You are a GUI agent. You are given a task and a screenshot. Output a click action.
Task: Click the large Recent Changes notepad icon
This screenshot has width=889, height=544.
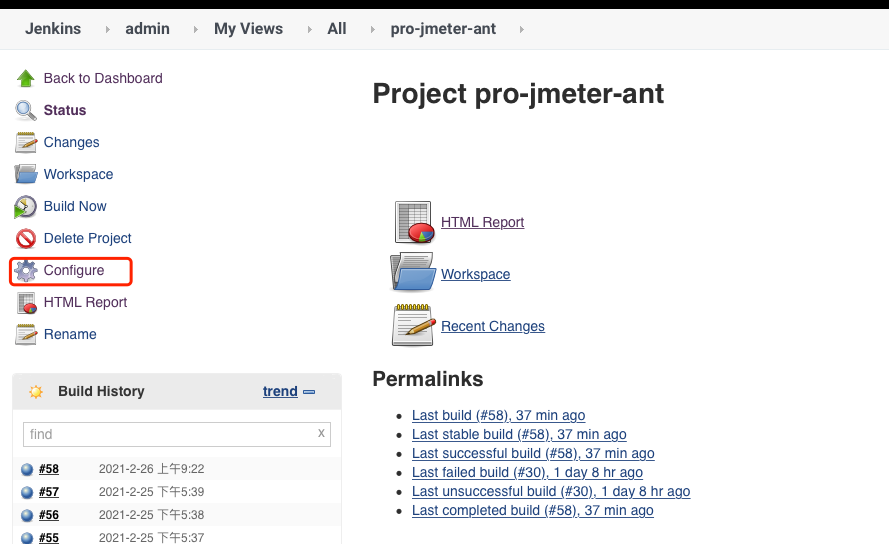pos(414,326)
